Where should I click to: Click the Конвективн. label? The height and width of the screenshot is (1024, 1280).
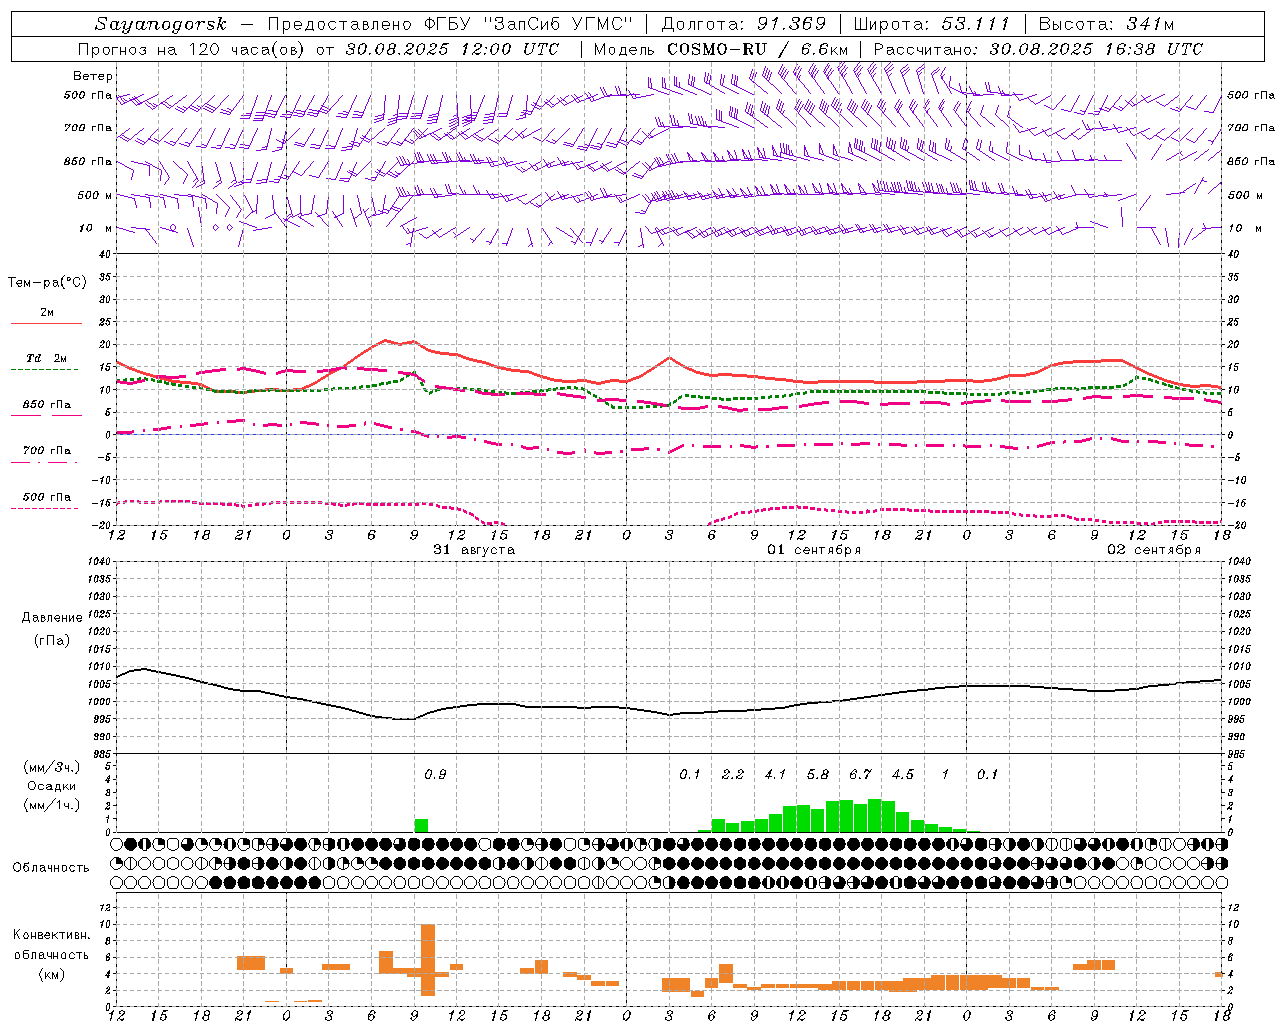[51, 935]
